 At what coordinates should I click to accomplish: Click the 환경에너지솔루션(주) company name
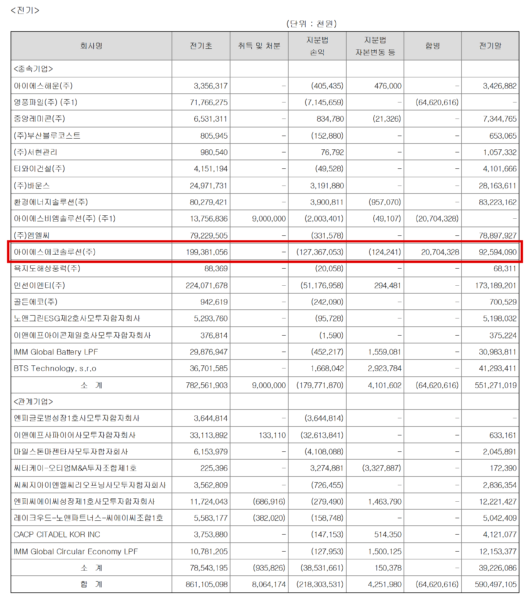click(51, 202)
